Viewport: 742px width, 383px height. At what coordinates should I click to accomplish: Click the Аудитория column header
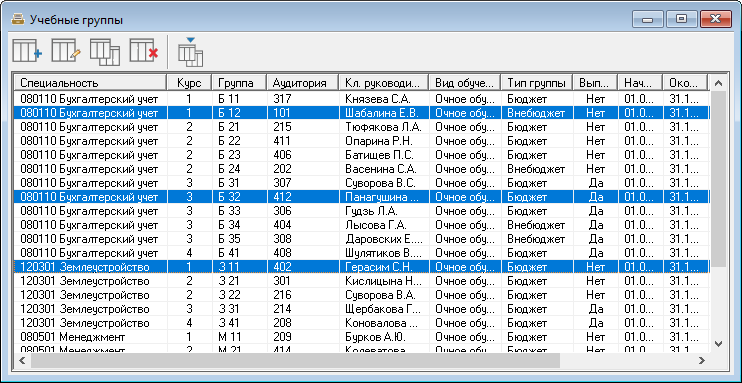[302, 83]
